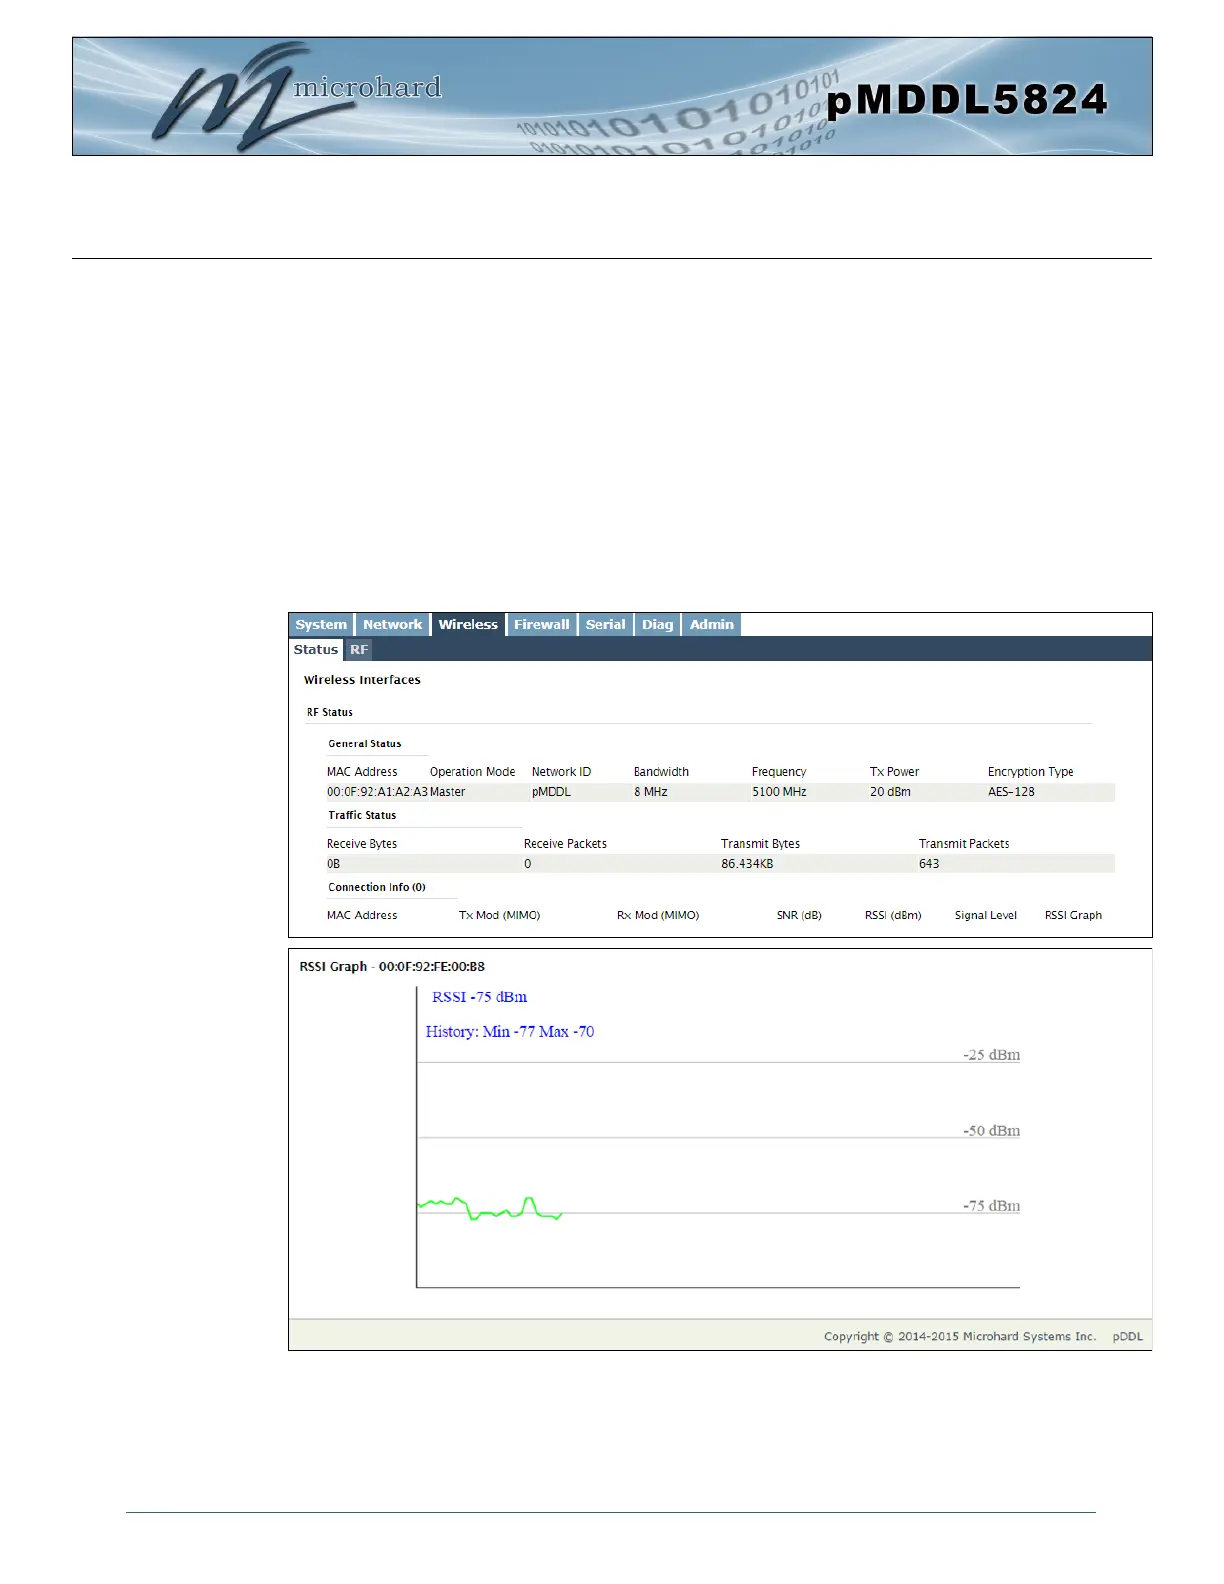Screen dimensions: 1224x1584
Task: Click the 5100 MHz frequency value
Action: pos(779,792)
